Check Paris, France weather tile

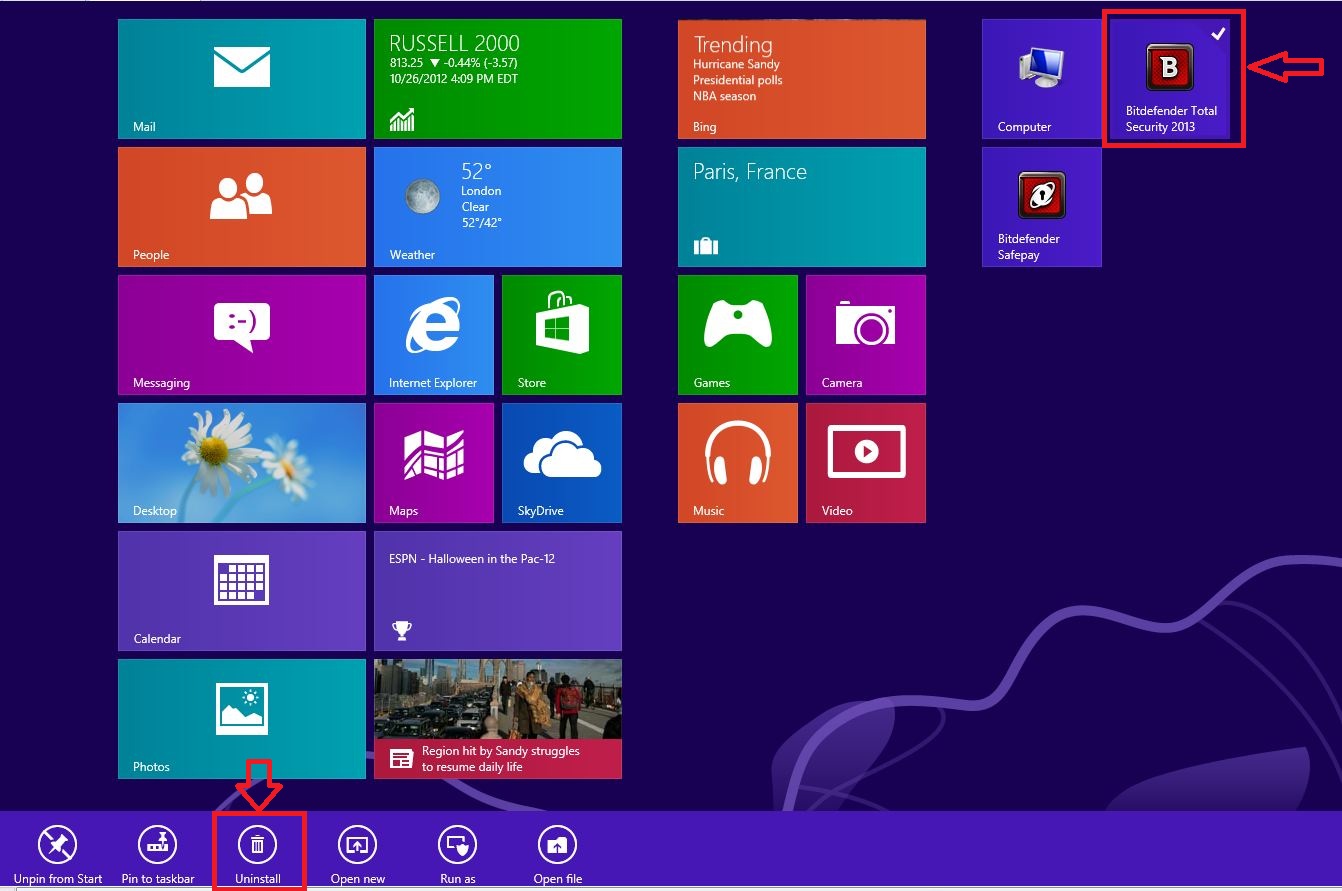click(801, 207)
